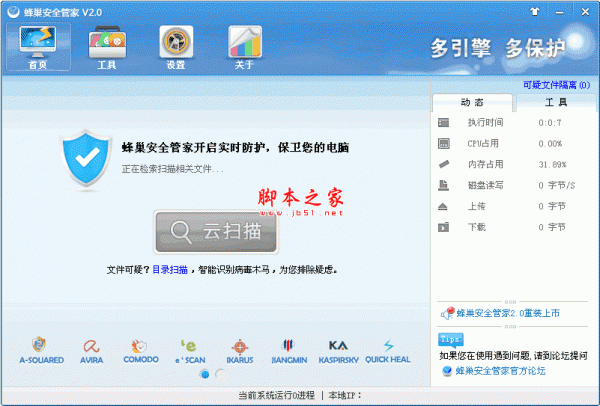
Task: Click the 本地IP status entry
Action: 345,395
